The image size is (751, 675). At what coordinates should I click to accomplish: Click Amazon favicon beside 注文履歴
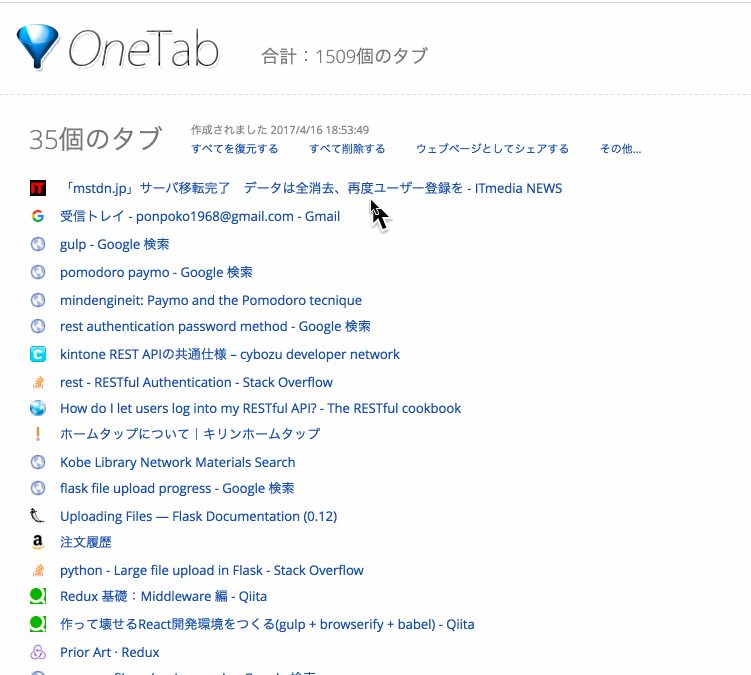(x=38, y=542)
